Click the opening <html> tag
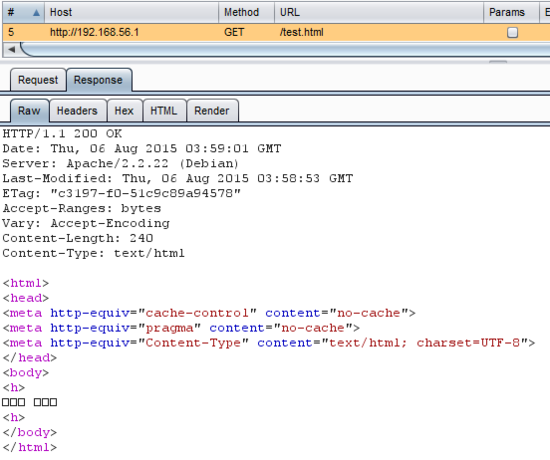 (x=26, y=283)
